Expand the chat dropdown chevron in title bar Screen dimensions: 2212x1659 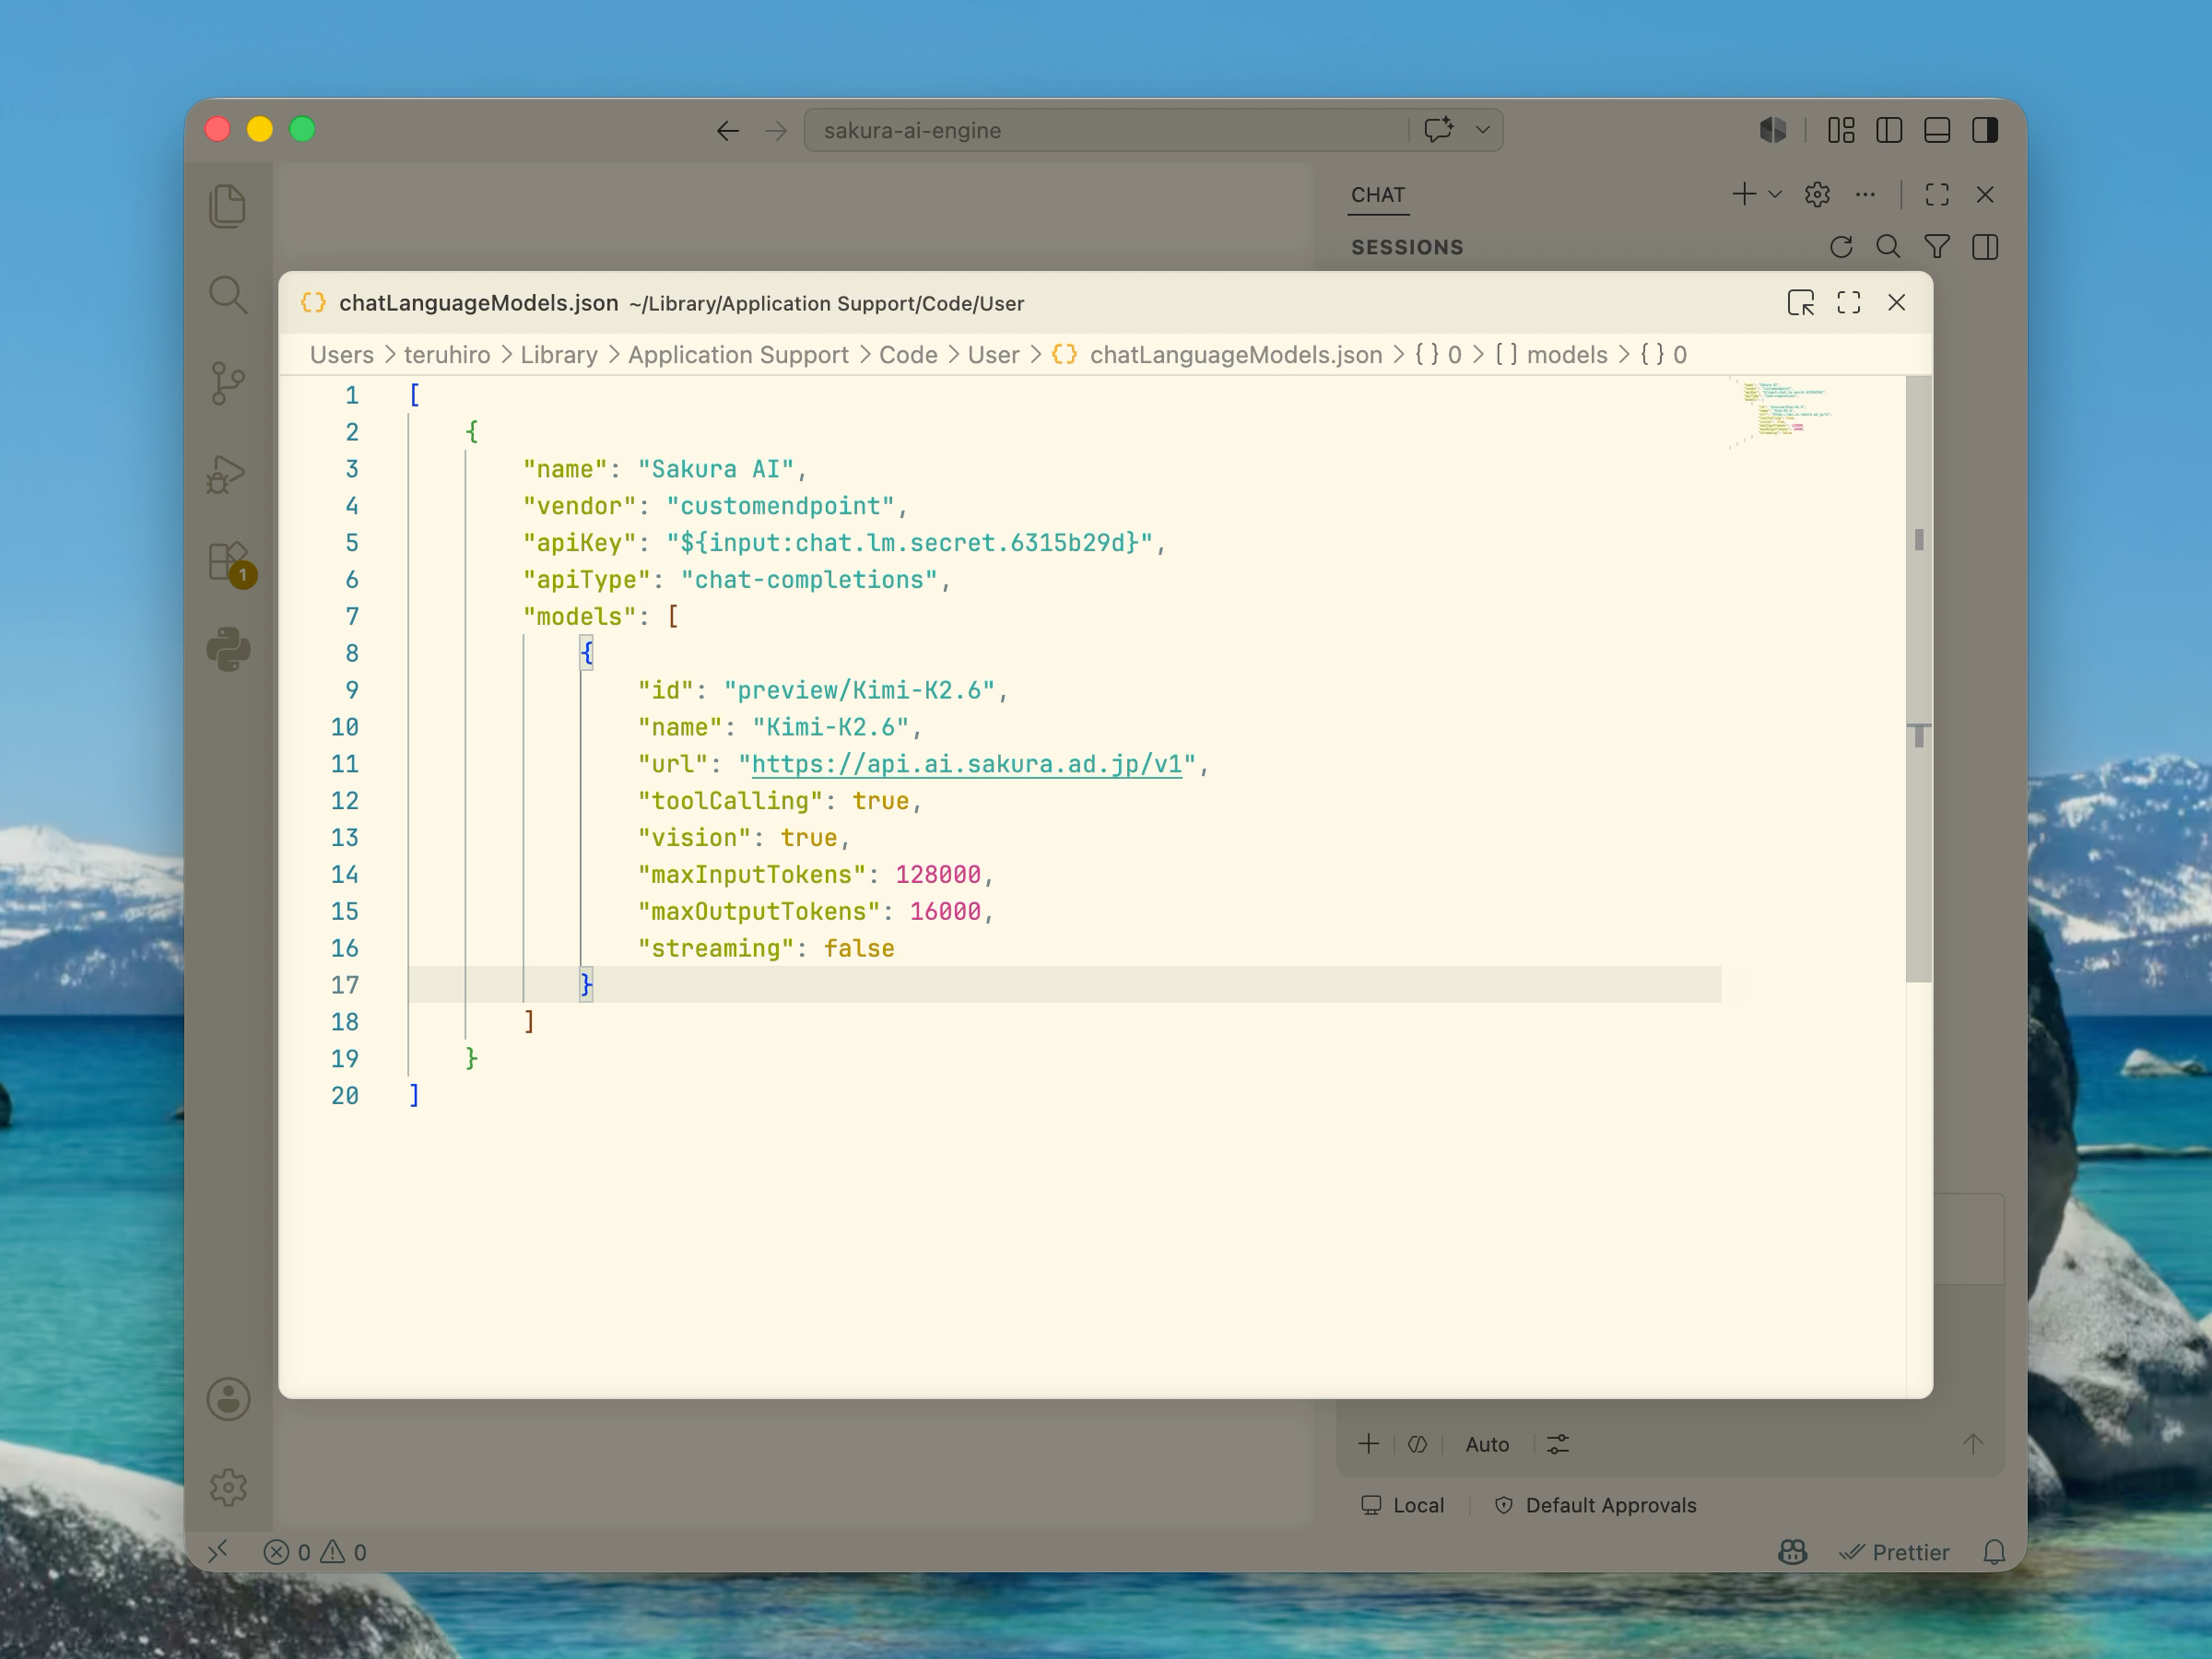click(x=1483, y=130)
